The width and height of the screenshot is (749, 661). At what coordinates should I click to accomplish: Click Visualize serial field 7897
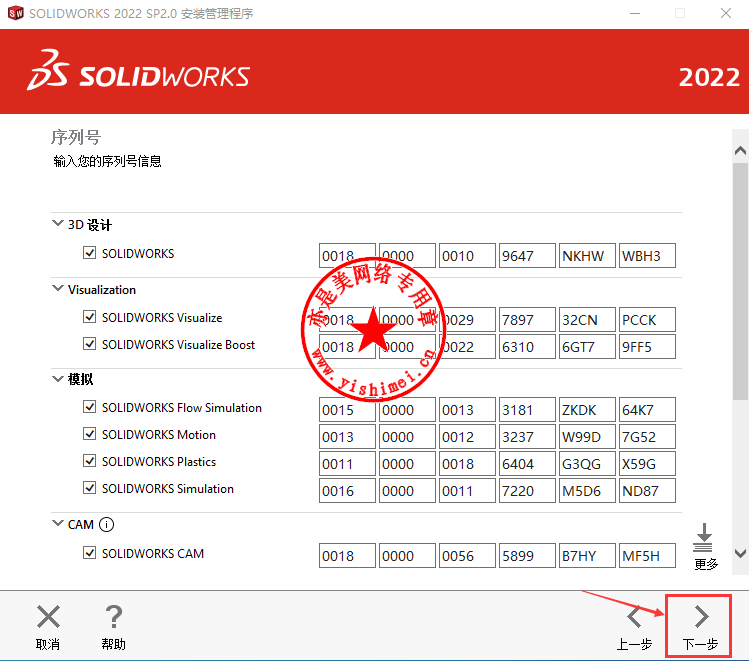click(527, 320)
